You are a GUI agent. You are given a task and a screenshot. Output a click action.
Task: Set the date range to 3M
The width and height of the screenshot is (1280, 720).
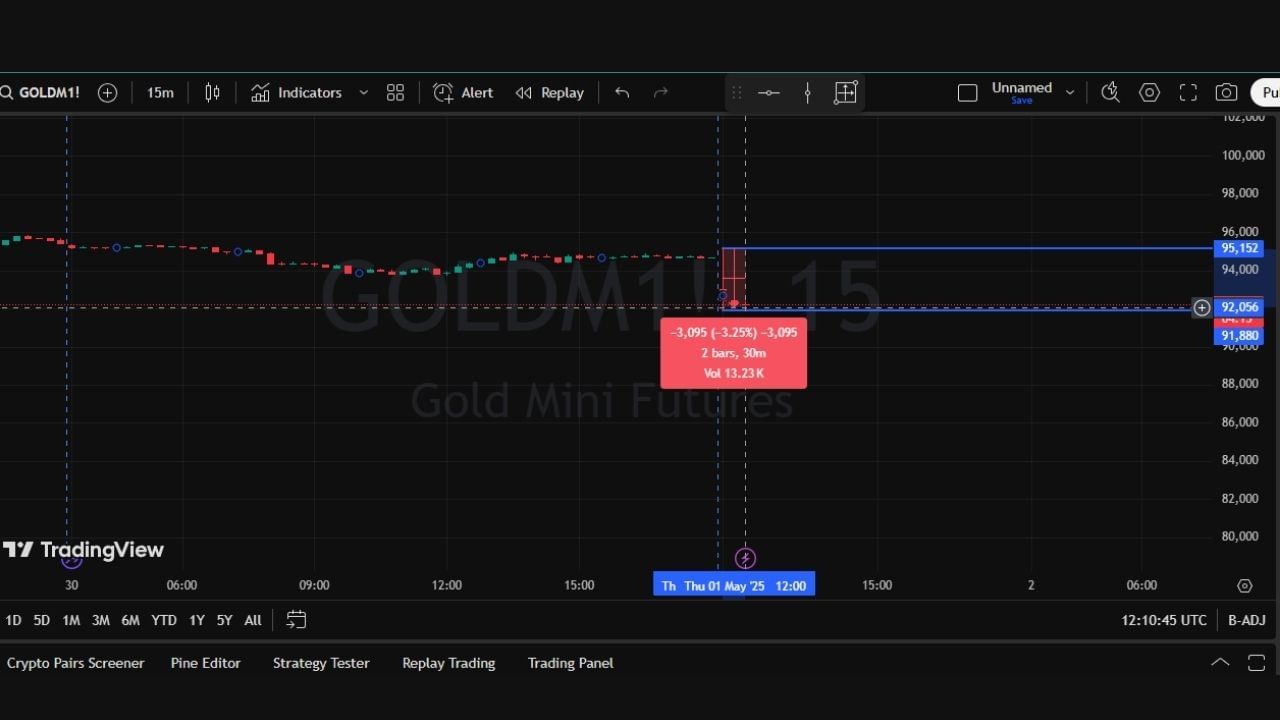101,620
